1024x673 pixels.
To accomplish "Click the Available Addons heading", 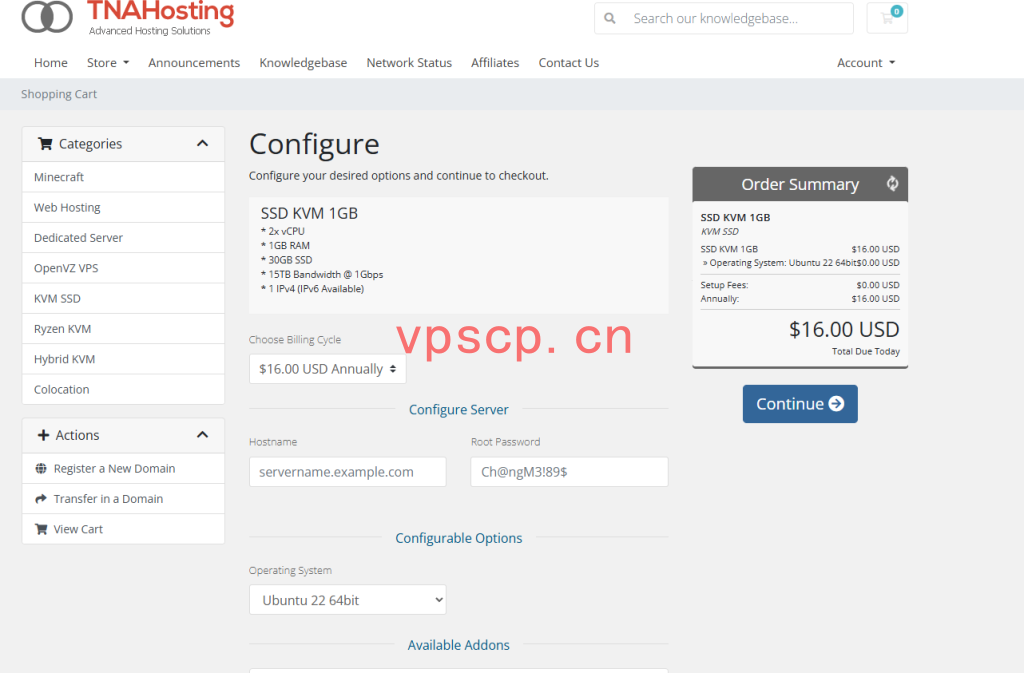I will point(458,646).
